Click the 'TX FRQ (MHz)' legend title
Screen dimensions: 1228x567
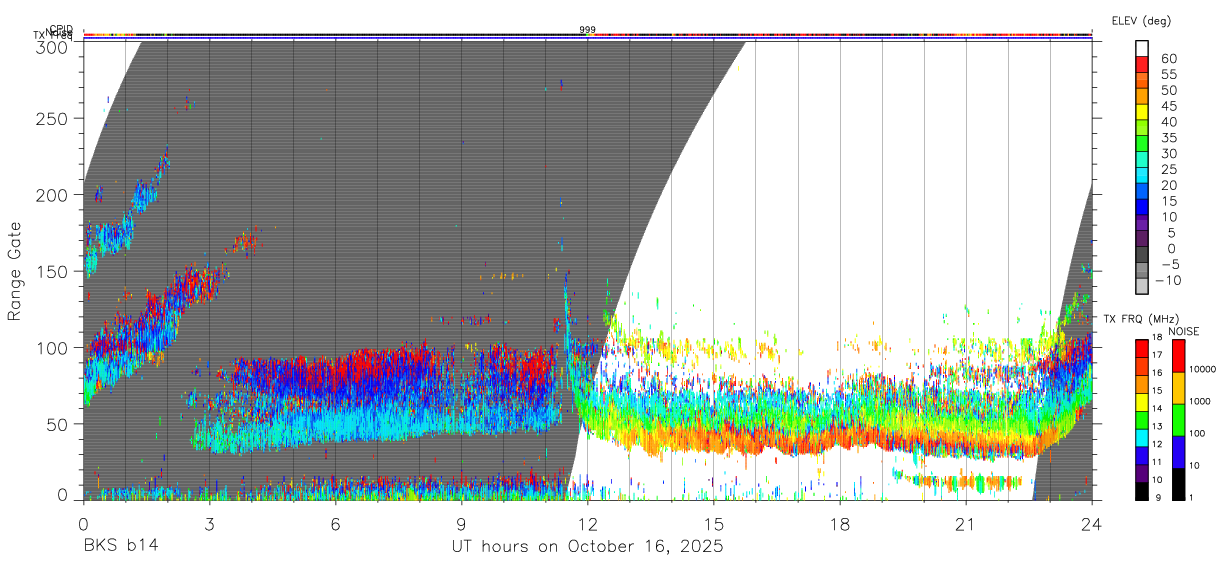(1141, 318)
